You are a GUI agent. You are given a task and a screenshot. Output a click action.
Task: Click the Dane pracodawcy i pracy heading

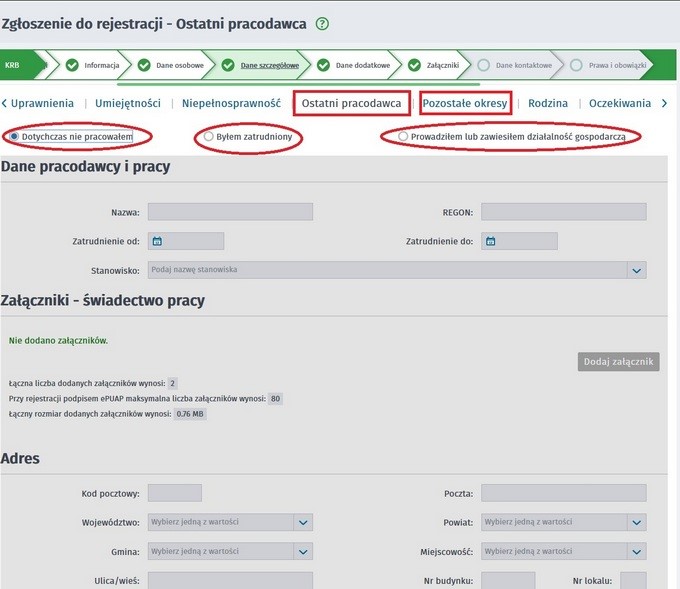click(85, 167)
